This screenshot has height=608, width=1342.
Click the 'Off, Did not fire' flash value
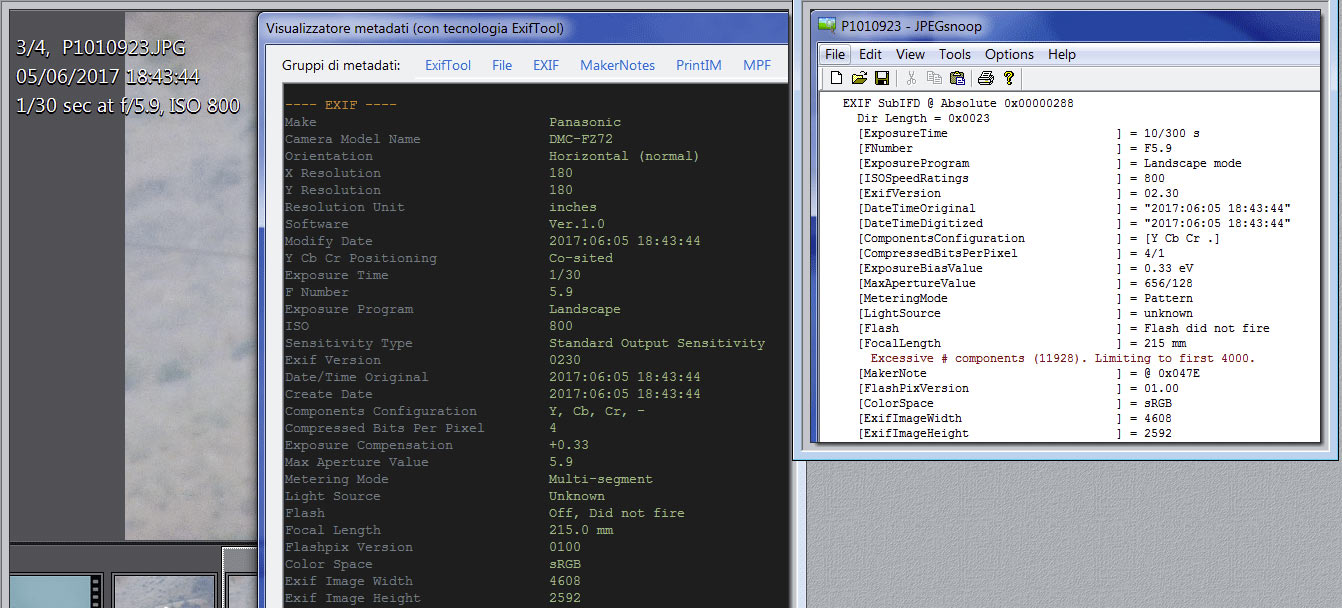[x=617, y=513]
